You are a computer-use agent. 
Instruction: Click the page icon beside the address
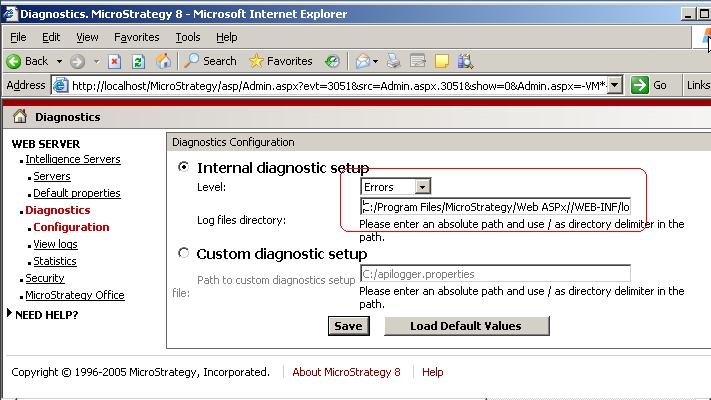[61, 85]
